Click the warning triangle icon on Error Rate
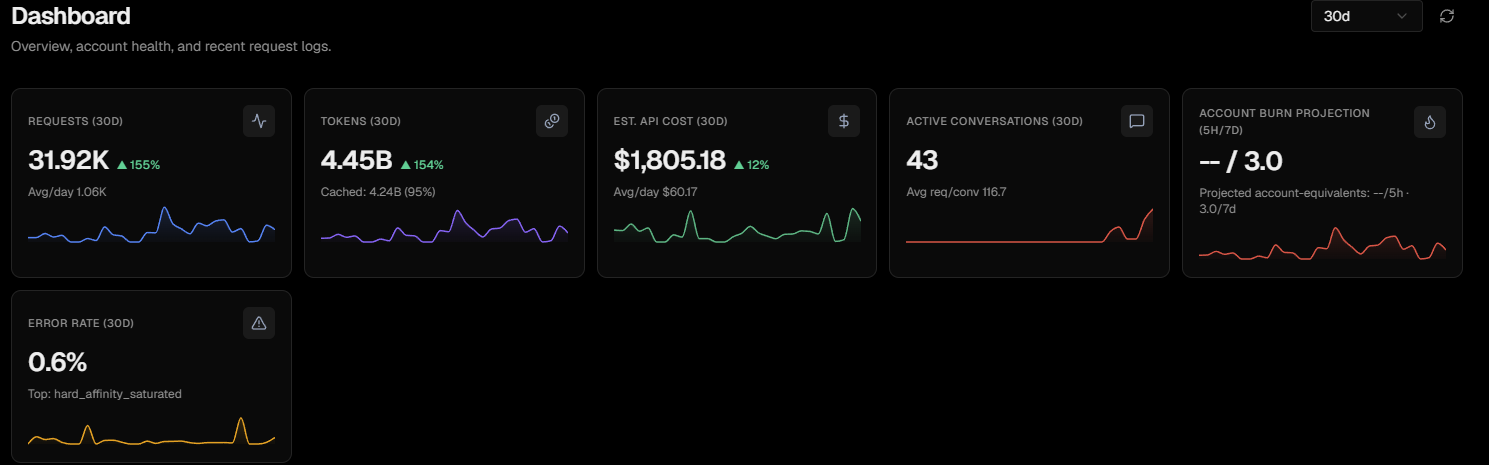The image size is (1489, 465). coord(259,323)
